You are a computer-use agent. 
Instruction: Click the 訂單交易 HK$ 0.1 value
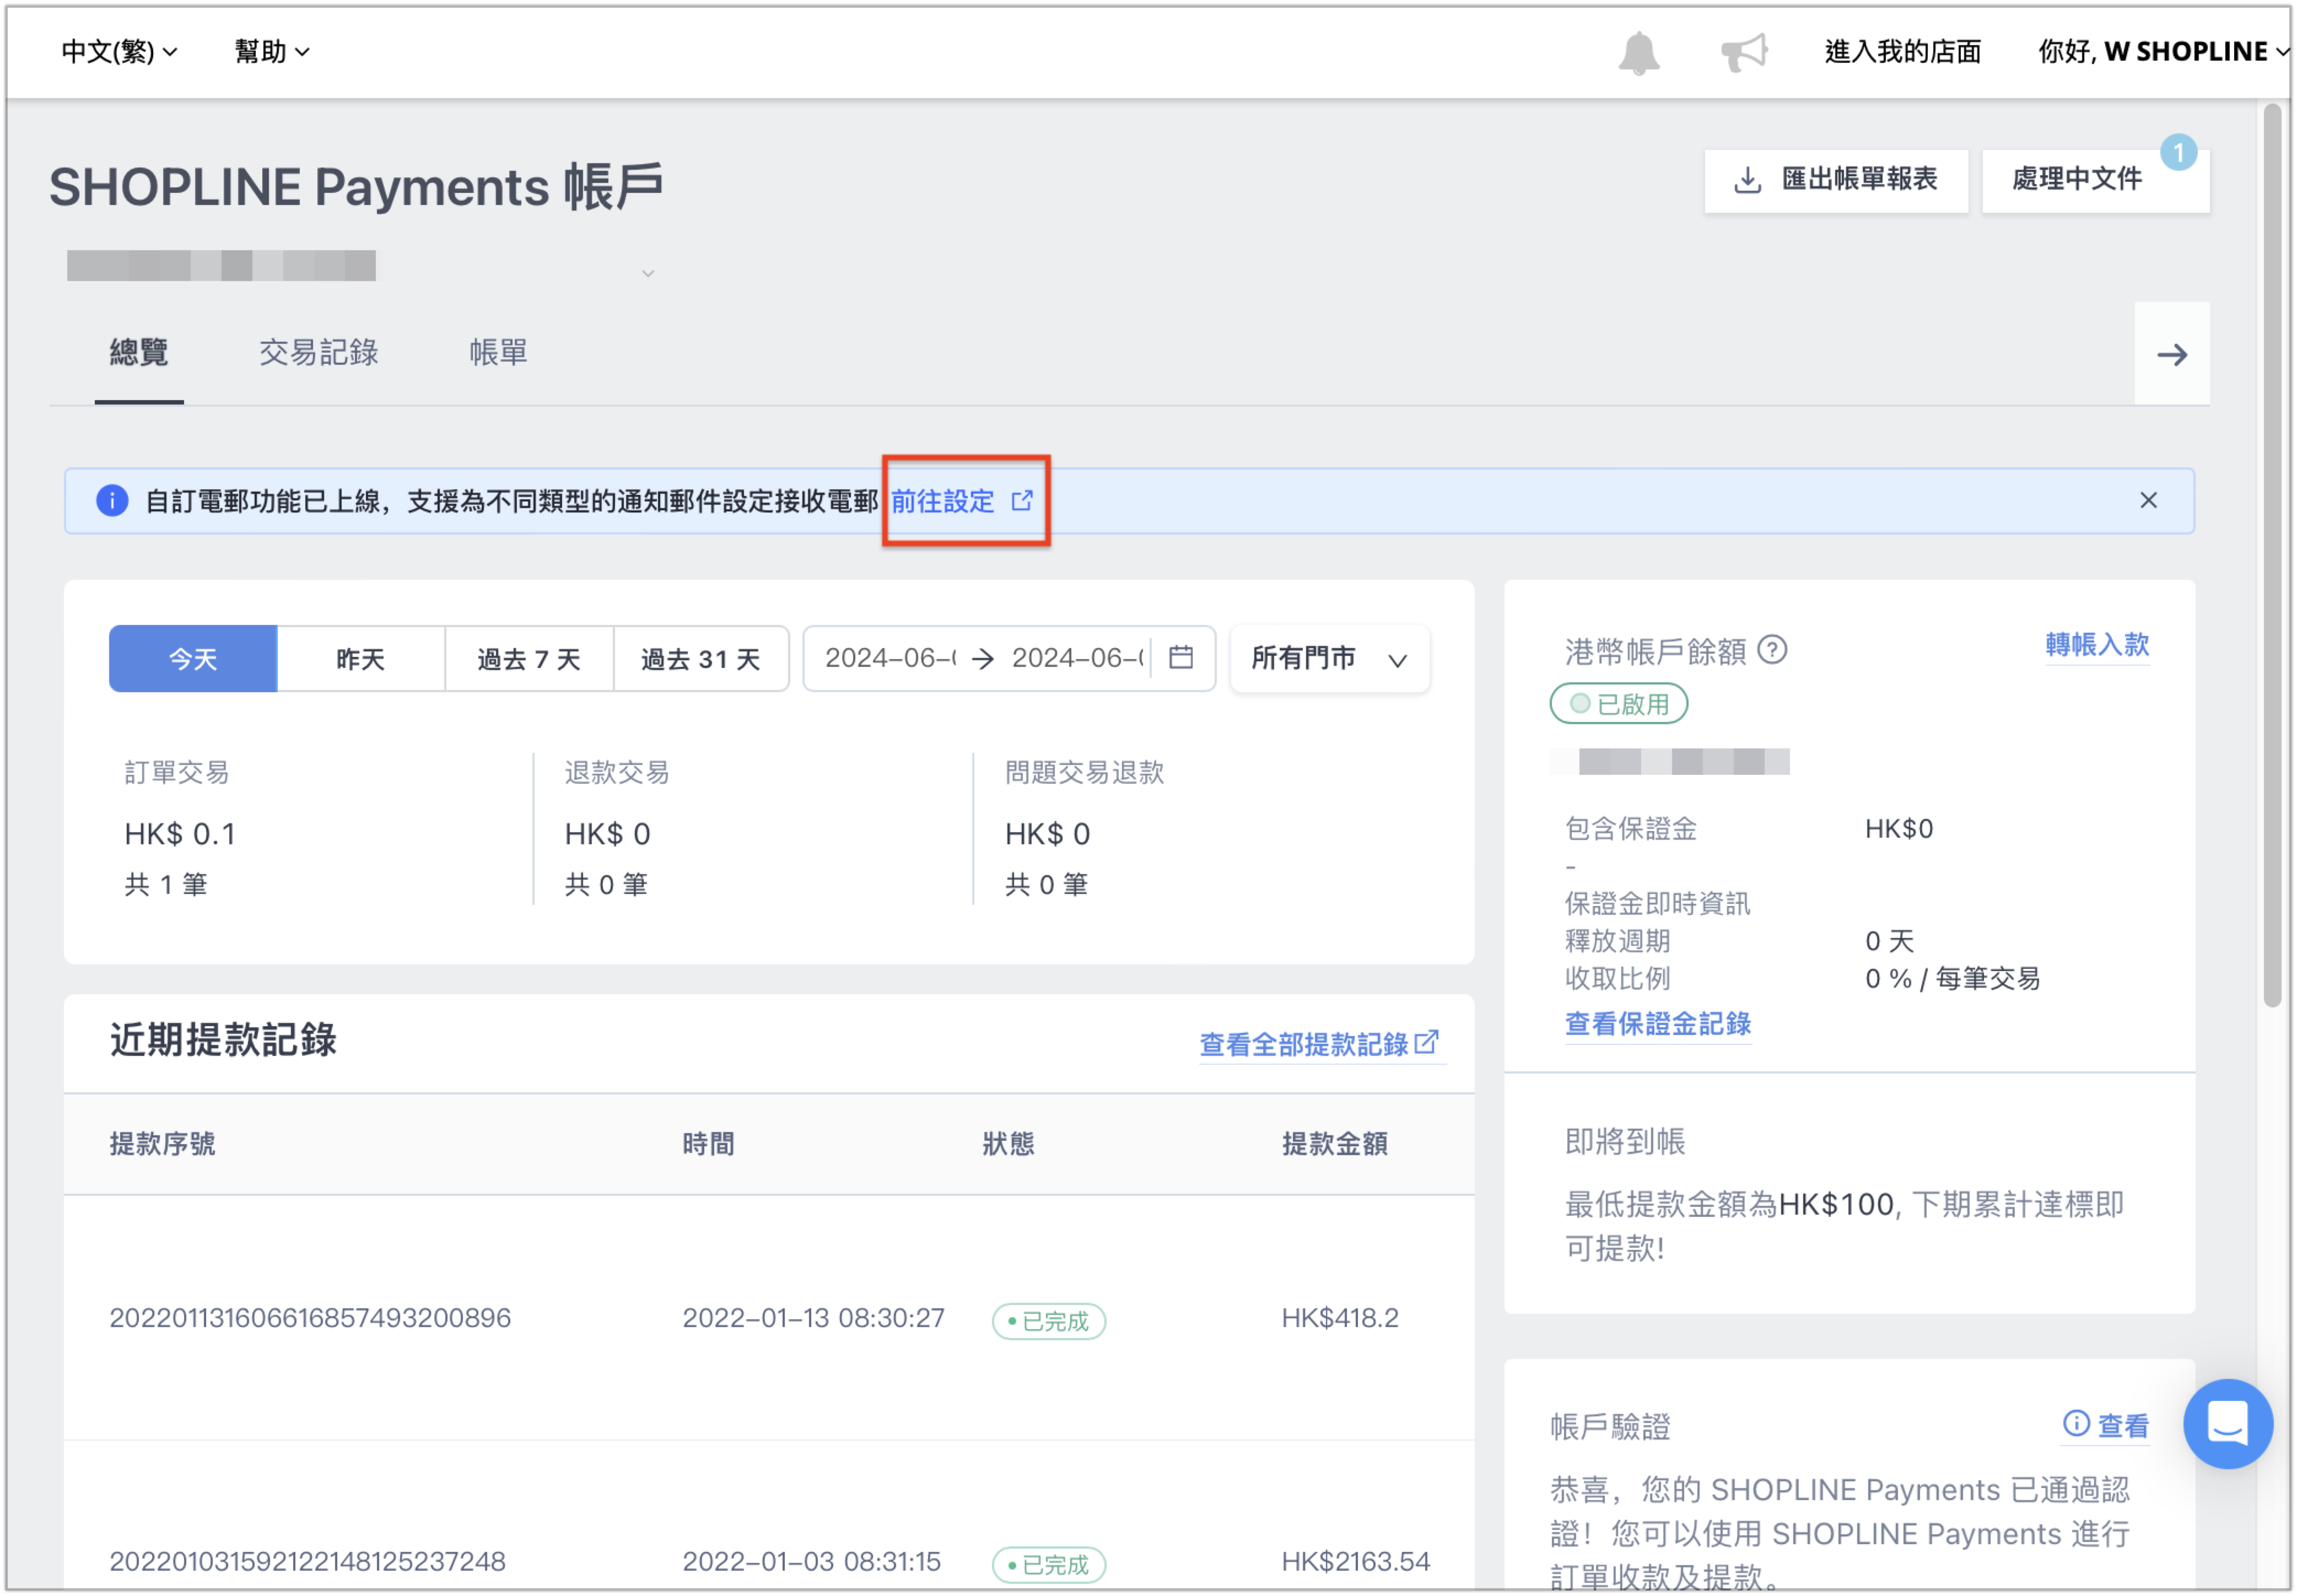(x=180, y=833)
